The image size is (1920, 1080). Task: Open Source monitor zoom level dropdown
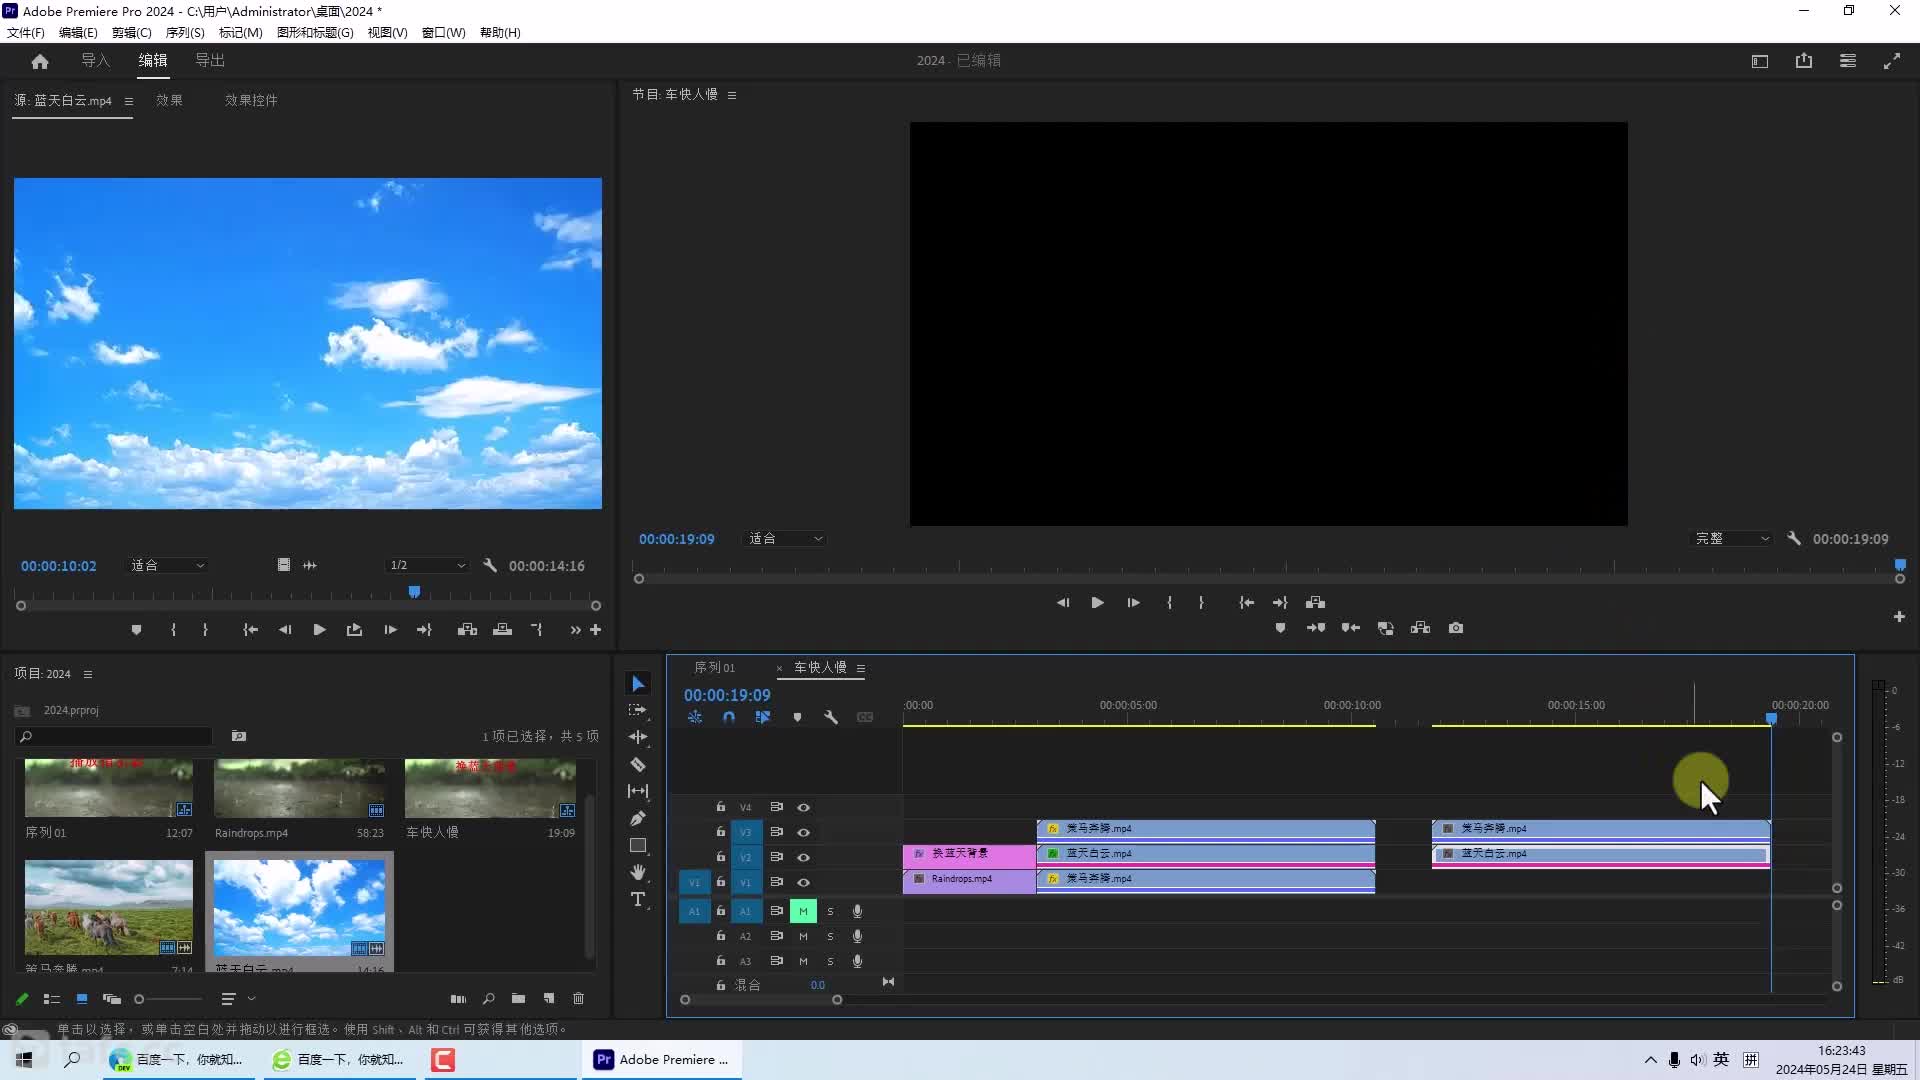point(168,565)
